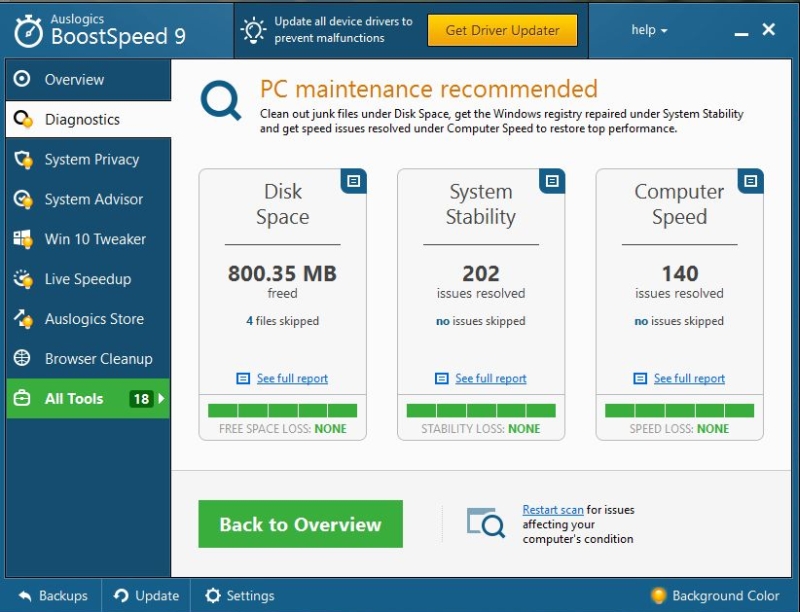Image resolution: width=800 pixels, height=612 pixels.
Task: Click the Free Space Loss green bar
Action: point(283,411)
